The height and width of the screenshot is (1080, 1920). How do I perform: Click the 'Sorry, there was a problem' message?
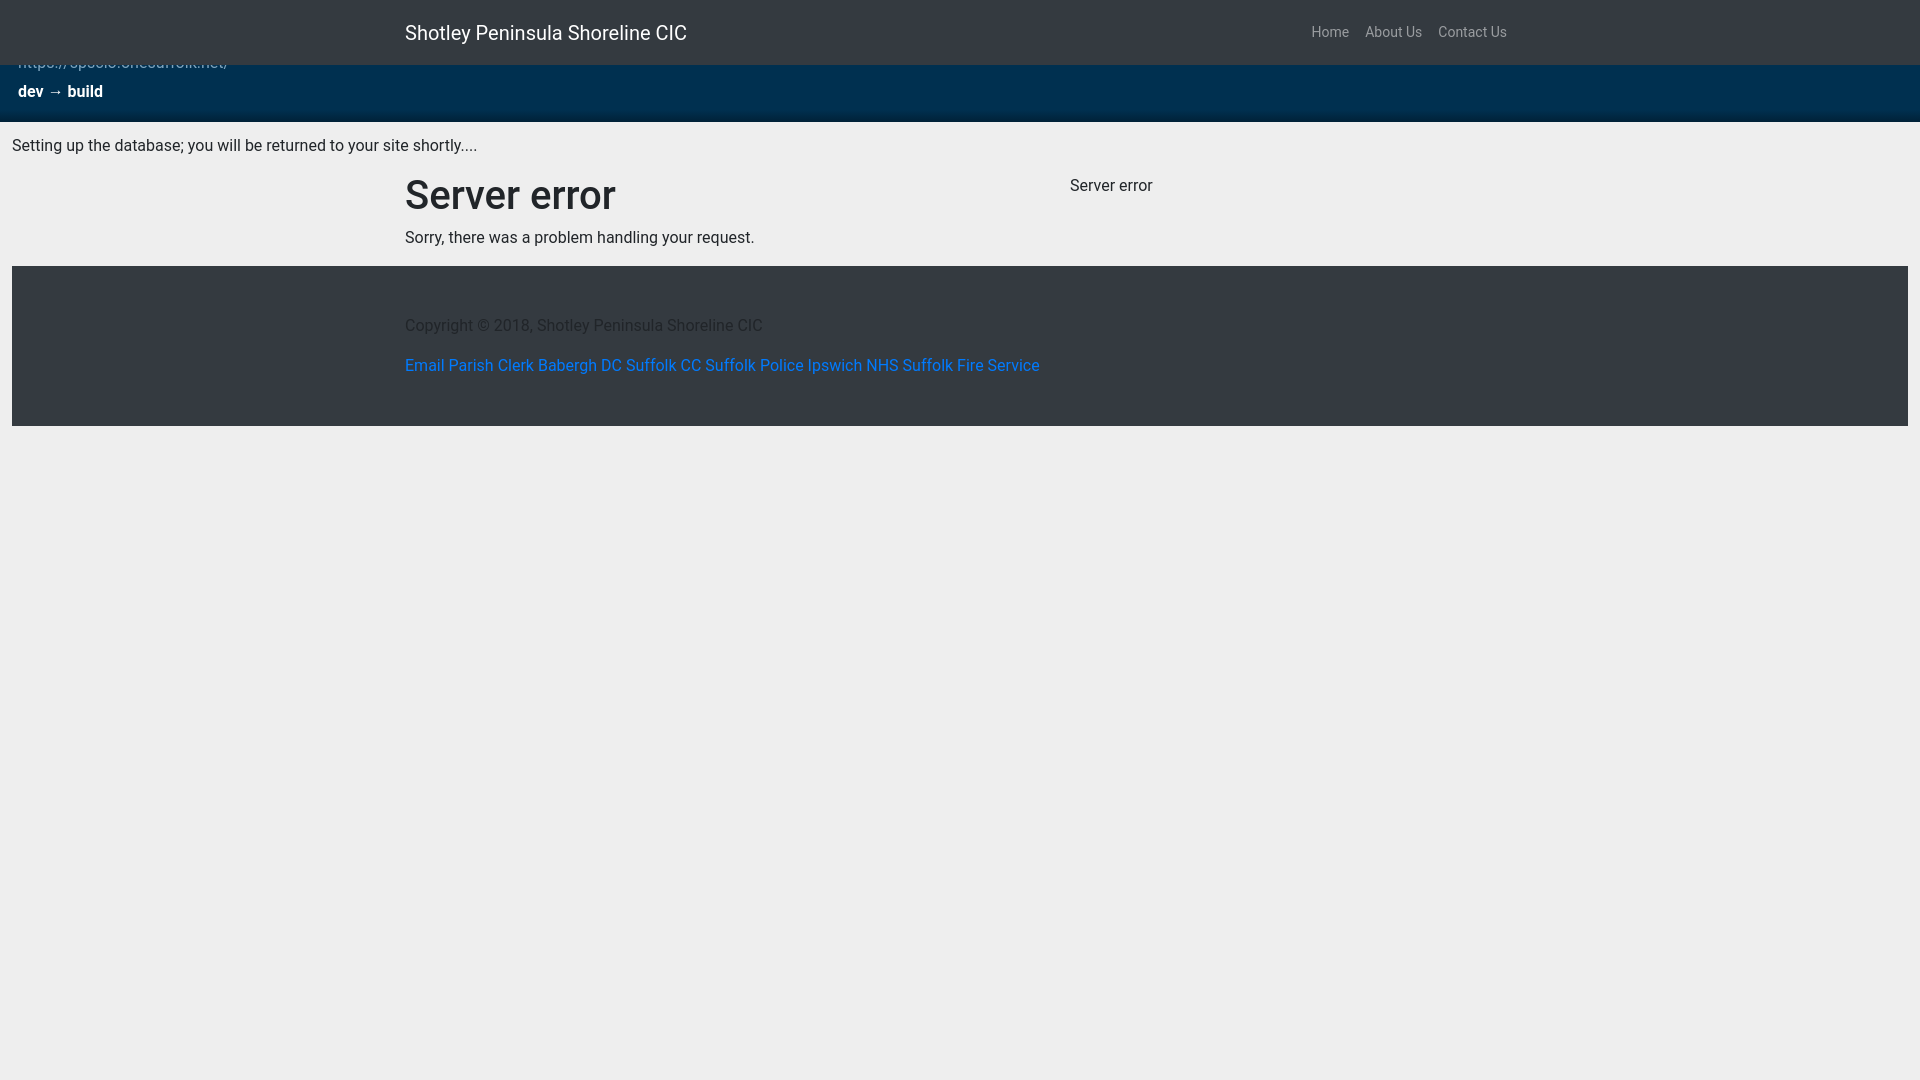point(579,238)
